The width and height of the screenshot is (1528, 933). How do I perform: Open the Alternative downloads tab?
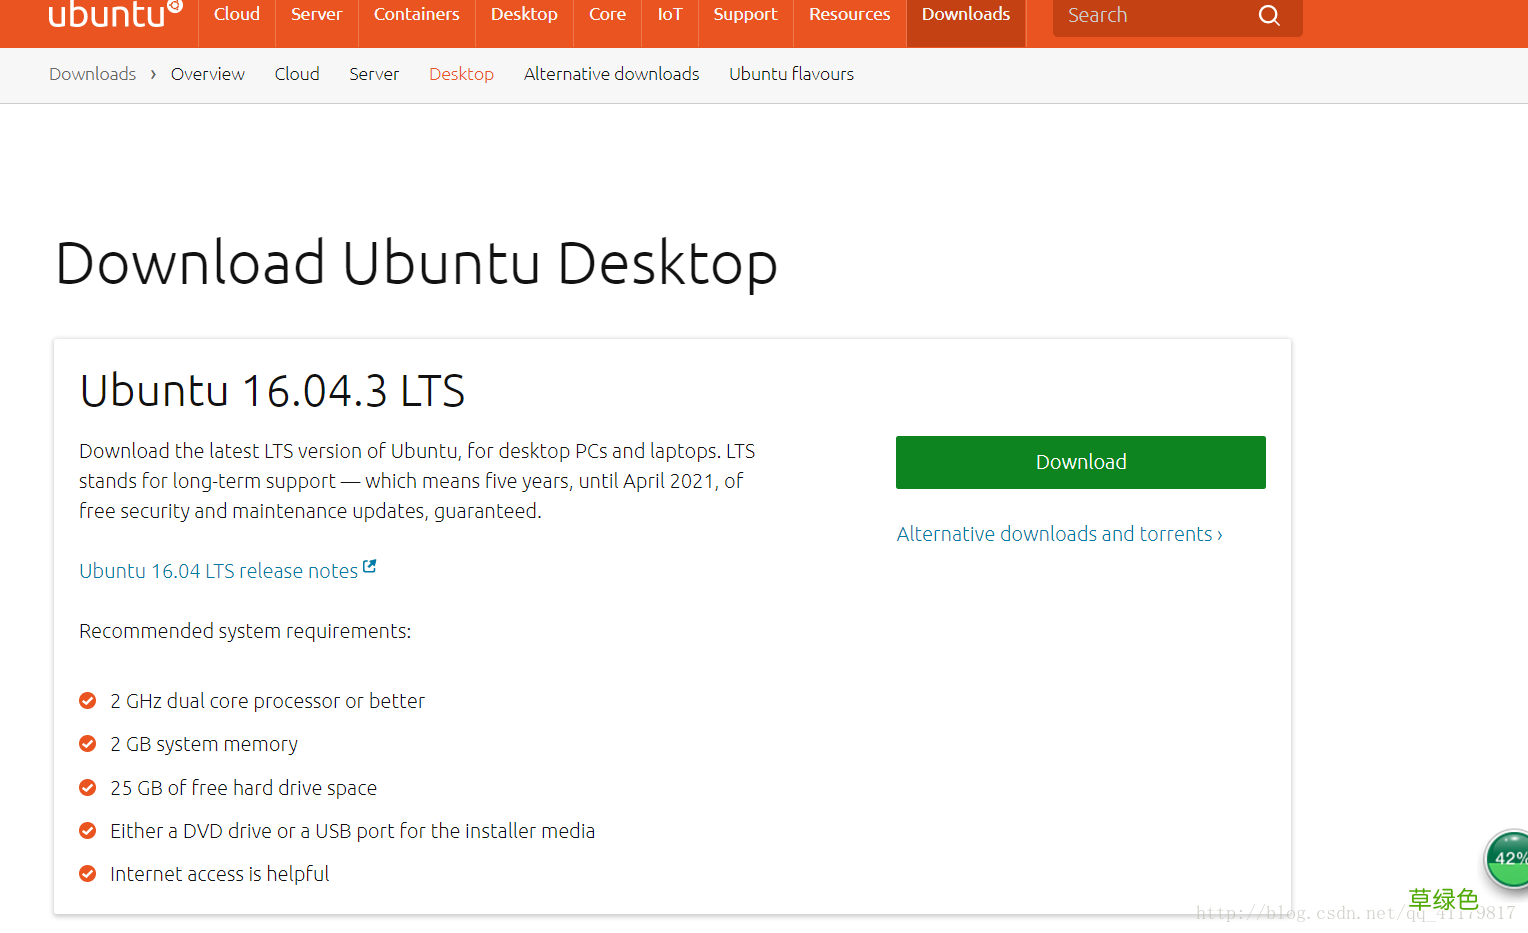[611, 73]
